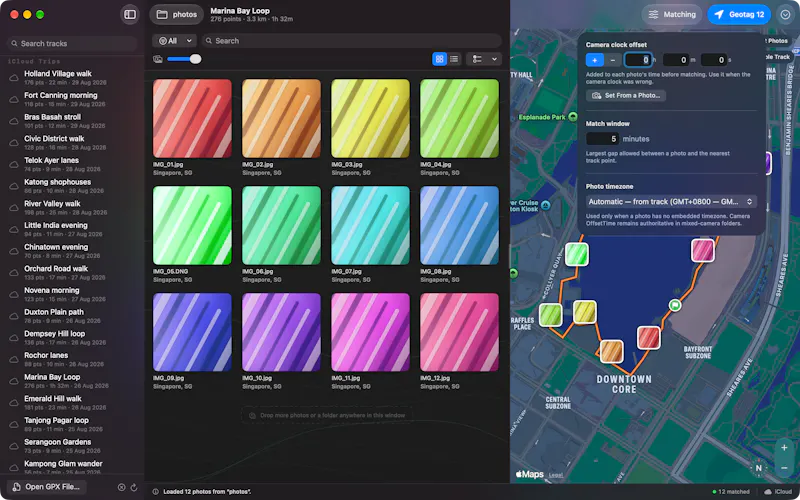Screen dimensions: 800x500
Task: Click the green flag track marker on map
Action: click(675, 305)
